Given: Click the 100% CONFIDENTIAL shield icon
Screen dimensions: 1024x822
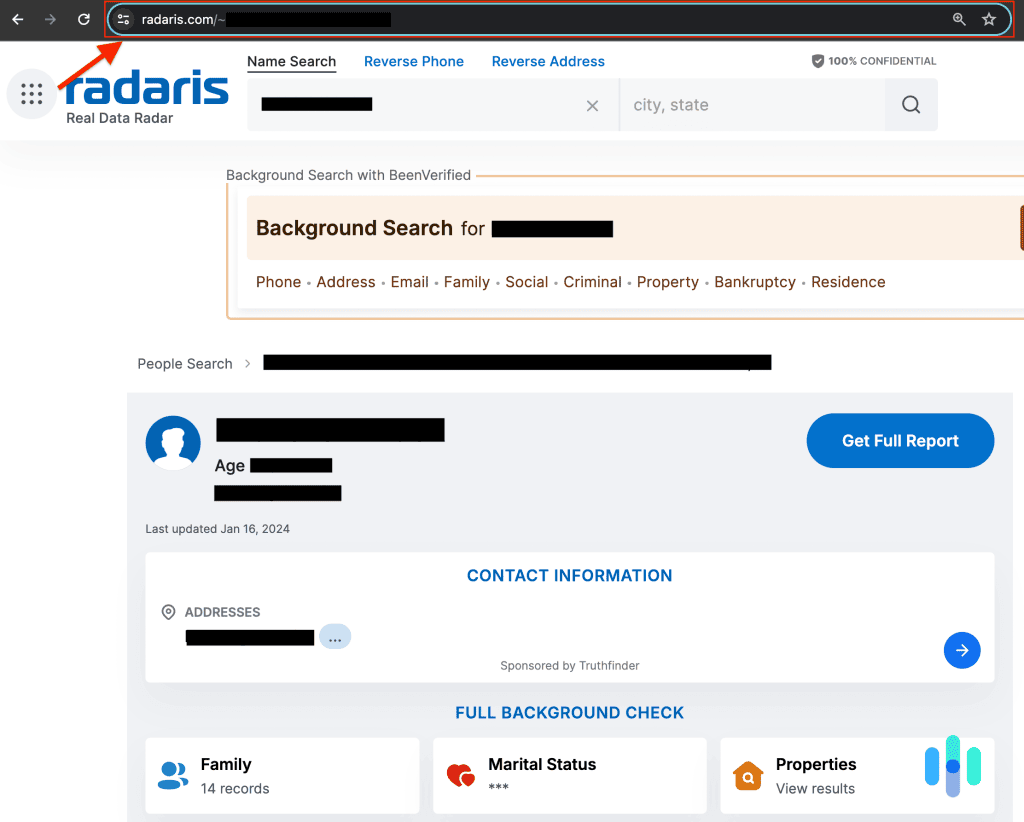Looking at the screenshot, I should [x=817, y=61].
